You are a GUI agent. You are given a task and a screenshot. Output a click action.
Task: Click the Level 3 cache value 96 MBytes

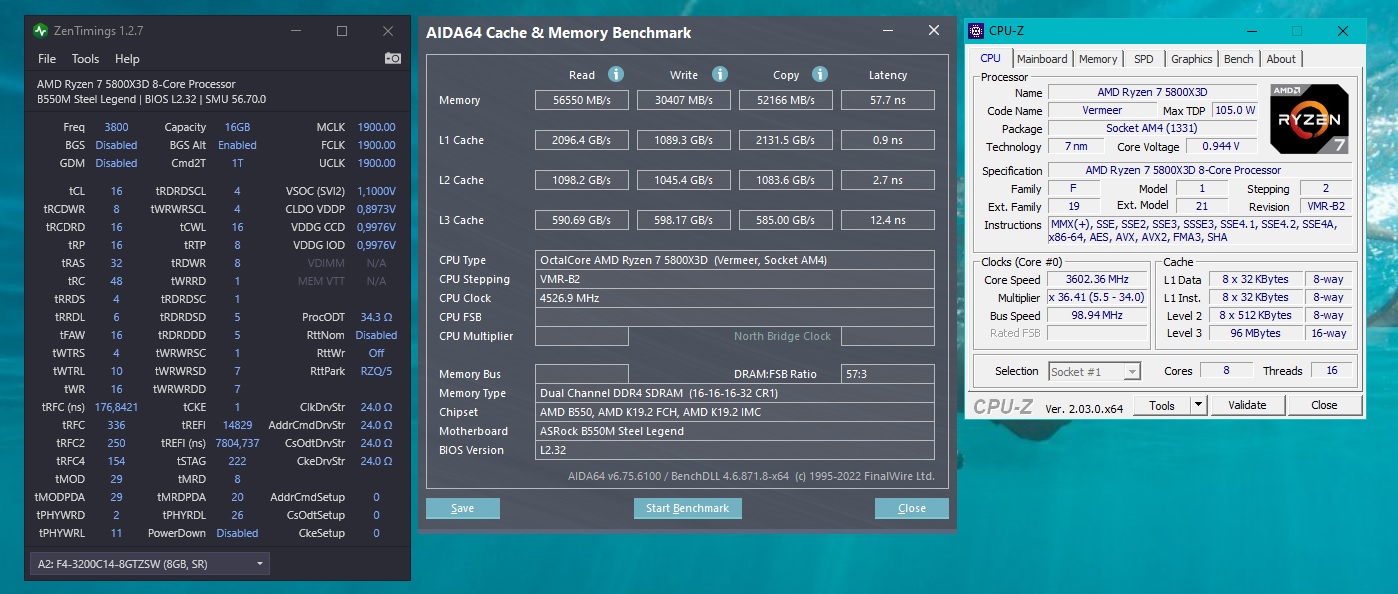pyautogui.click(x=1256, y=334)
